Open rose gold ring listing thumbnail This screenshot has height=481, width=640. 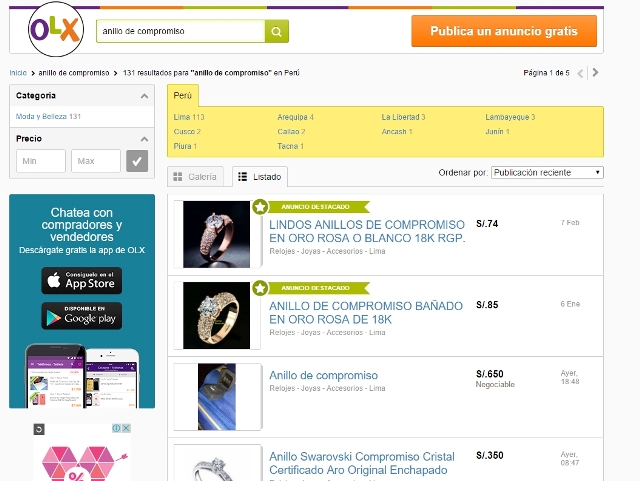pyautogui.click(x=216, y=234)
